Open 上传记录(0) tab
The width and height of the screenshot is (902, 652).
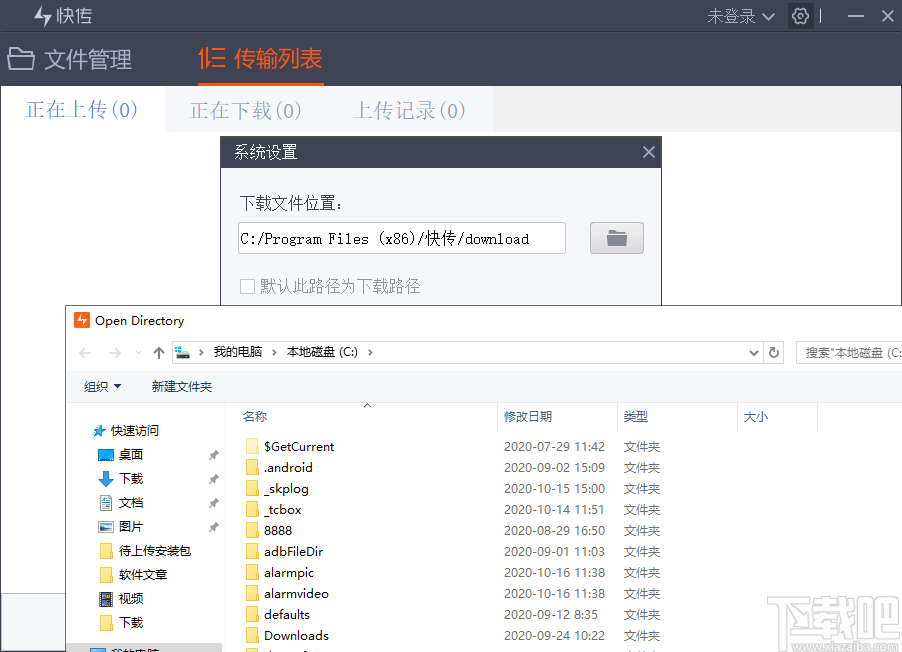409,110
